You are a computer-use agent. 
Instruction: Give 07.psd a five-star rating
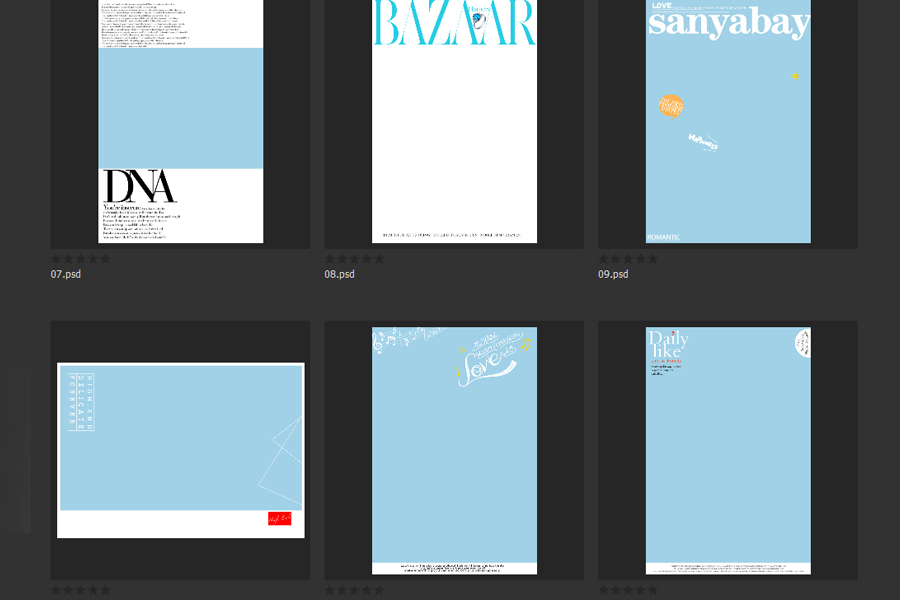click(x=105, y=259)
